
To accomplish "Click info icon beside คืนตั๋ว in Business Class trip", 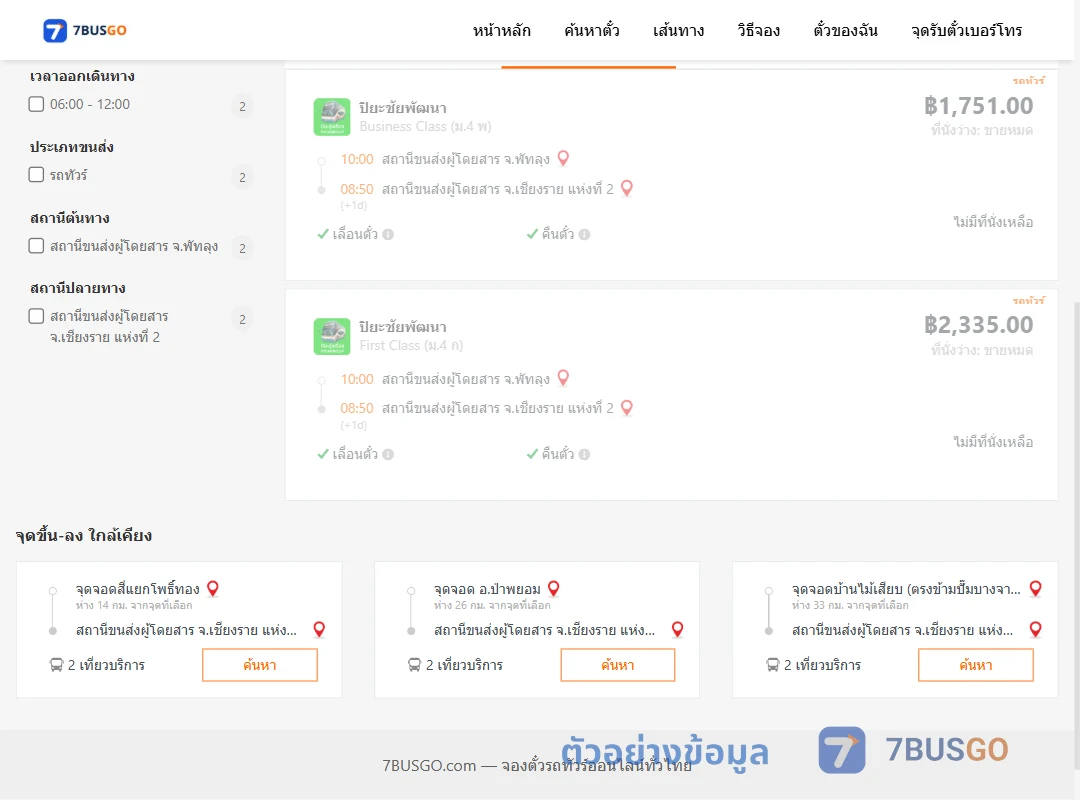I will pos(584,234).
